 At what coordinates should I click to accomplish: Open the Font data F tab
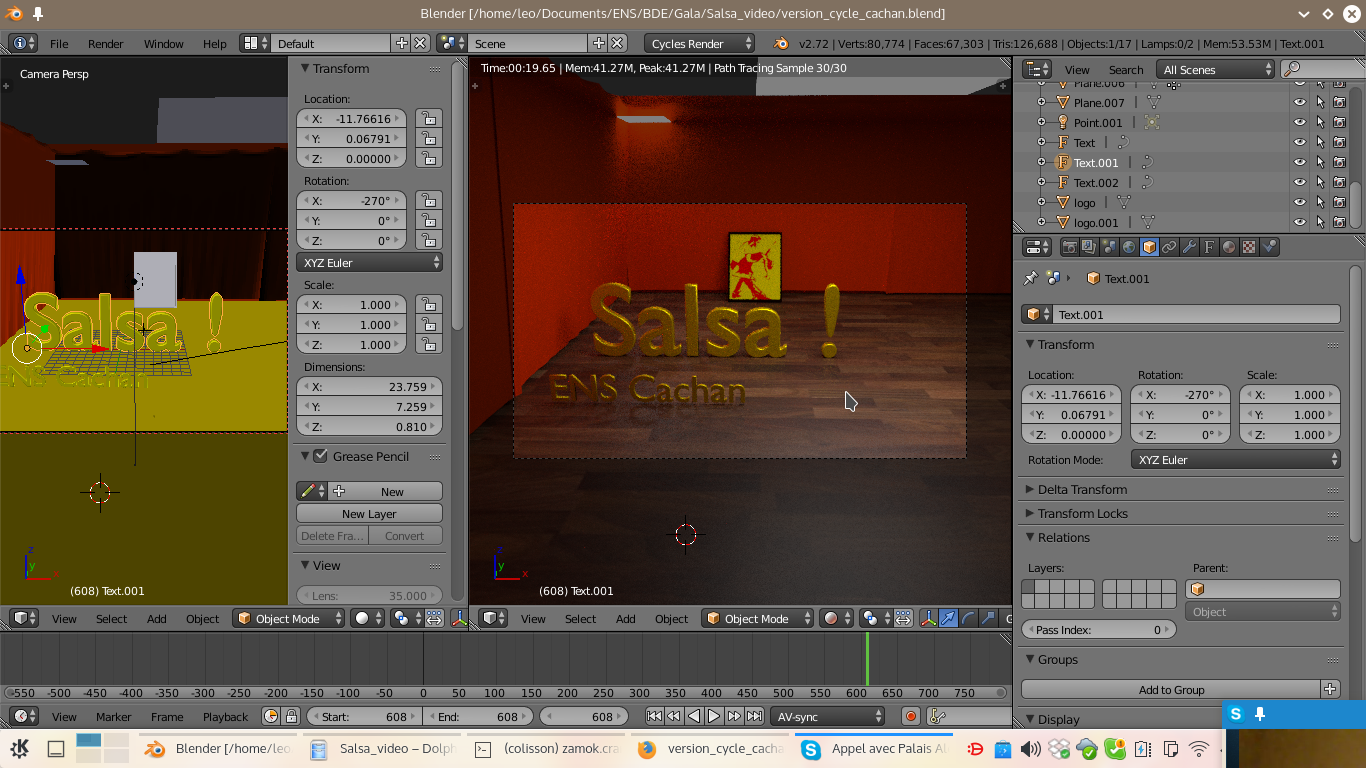pyautogui.click(x=1209, y=247)
